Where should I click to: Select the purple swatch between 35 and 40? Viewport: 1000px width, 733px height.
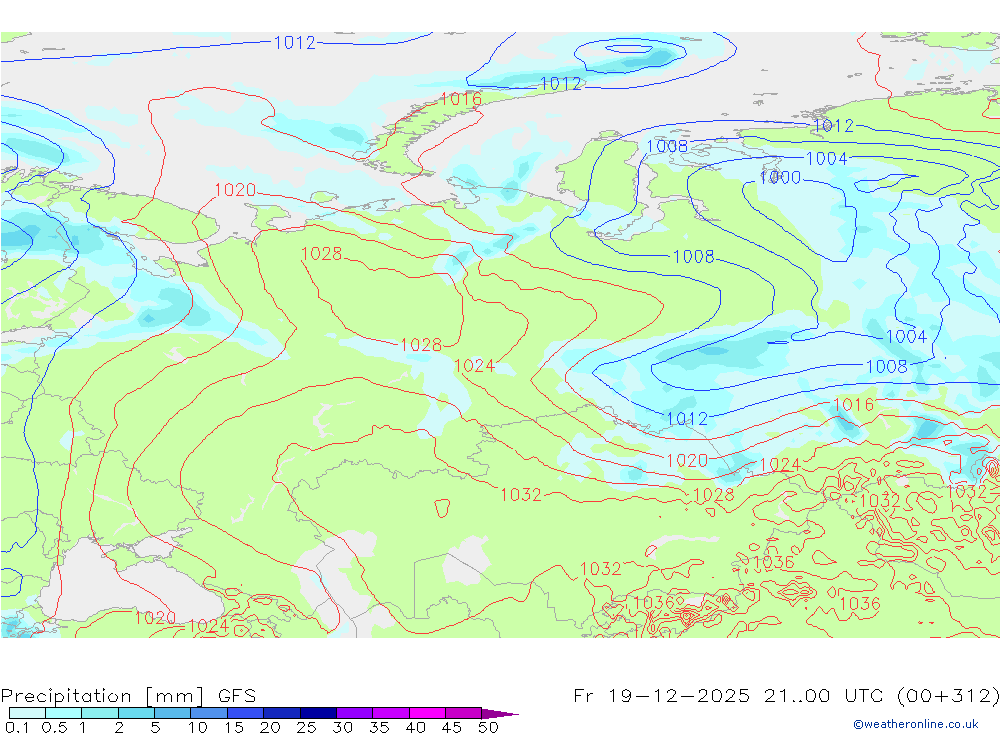coord(391,713)
